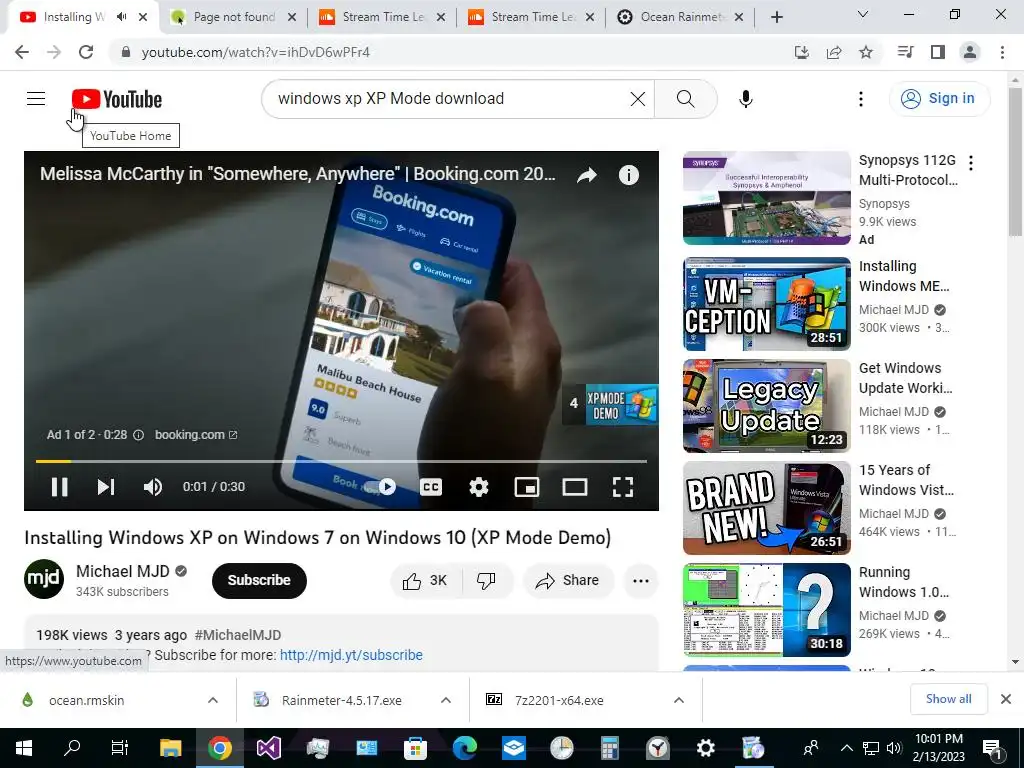This screenshot has height=768, width=1024.
Task: Click the install app icon in address bar
Action: click(x=801, y=52)
